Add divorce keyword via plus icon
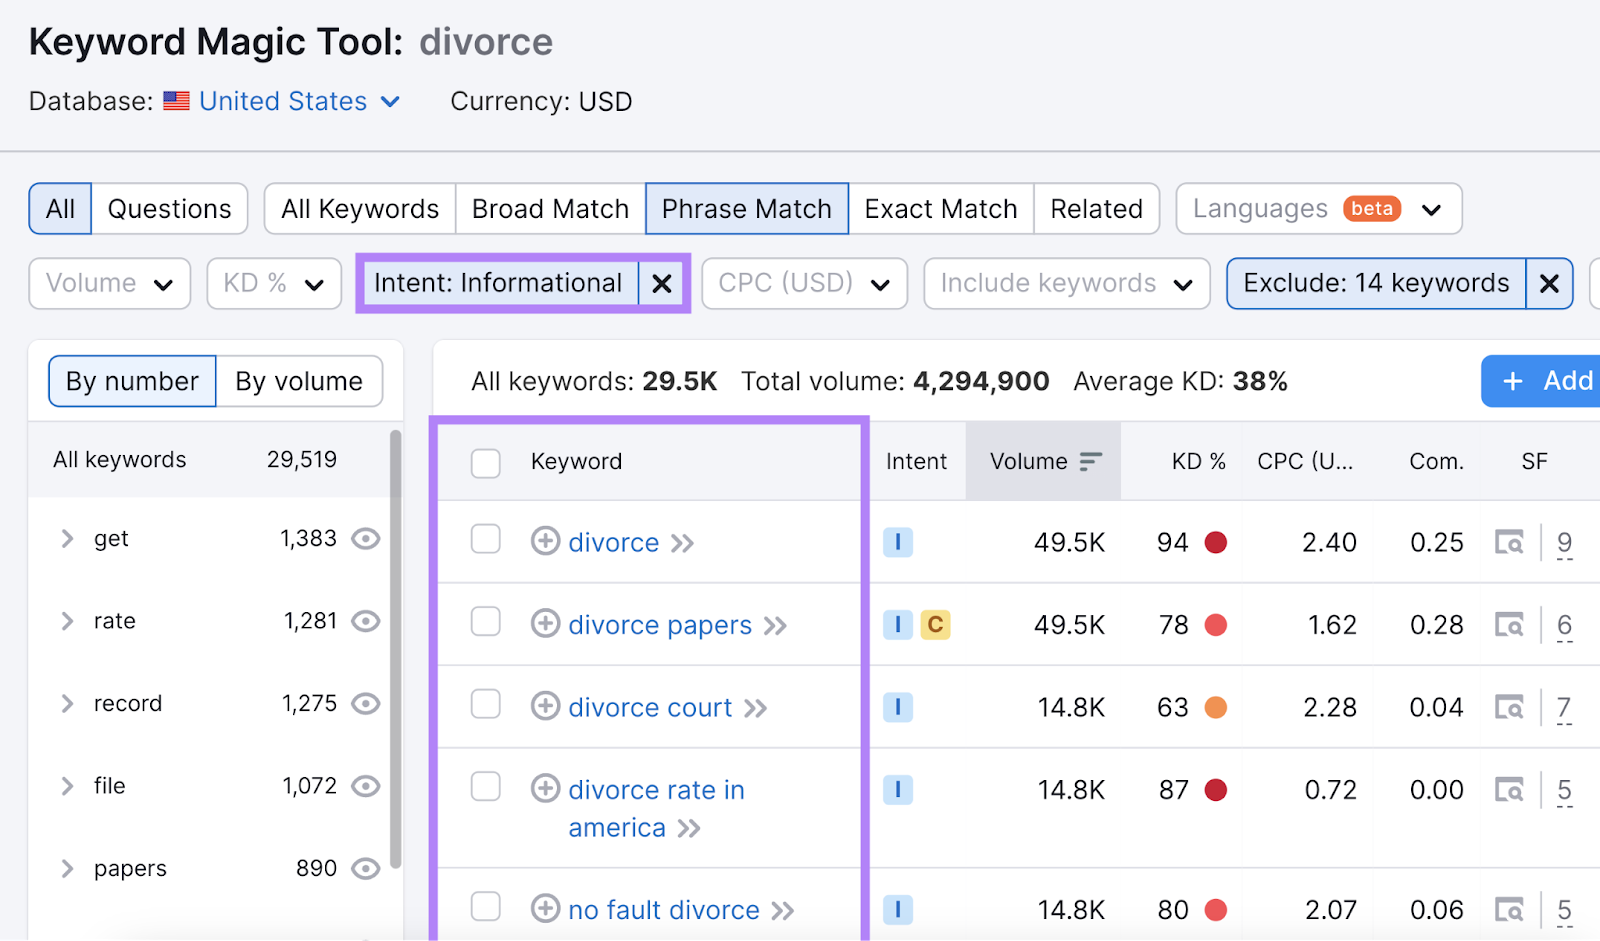 [545, 541]
